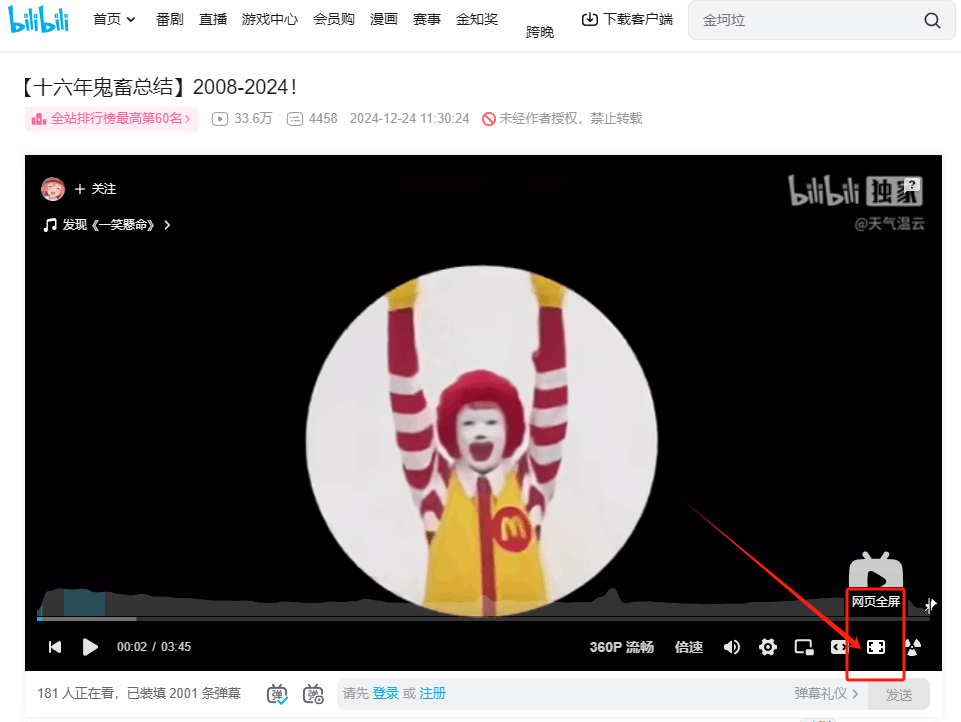Enable picture-in-picture mode icon
Viewport: 961px width, 722px height.
point(803,647)
